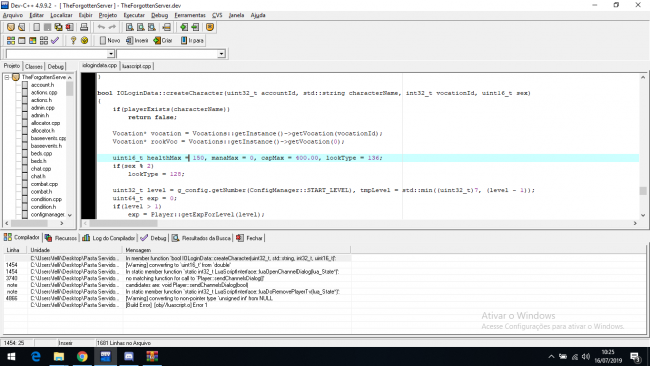The height and width of the screenshot is (366, 650).
Task: Select condition.h in project tree
Action: 43,207
